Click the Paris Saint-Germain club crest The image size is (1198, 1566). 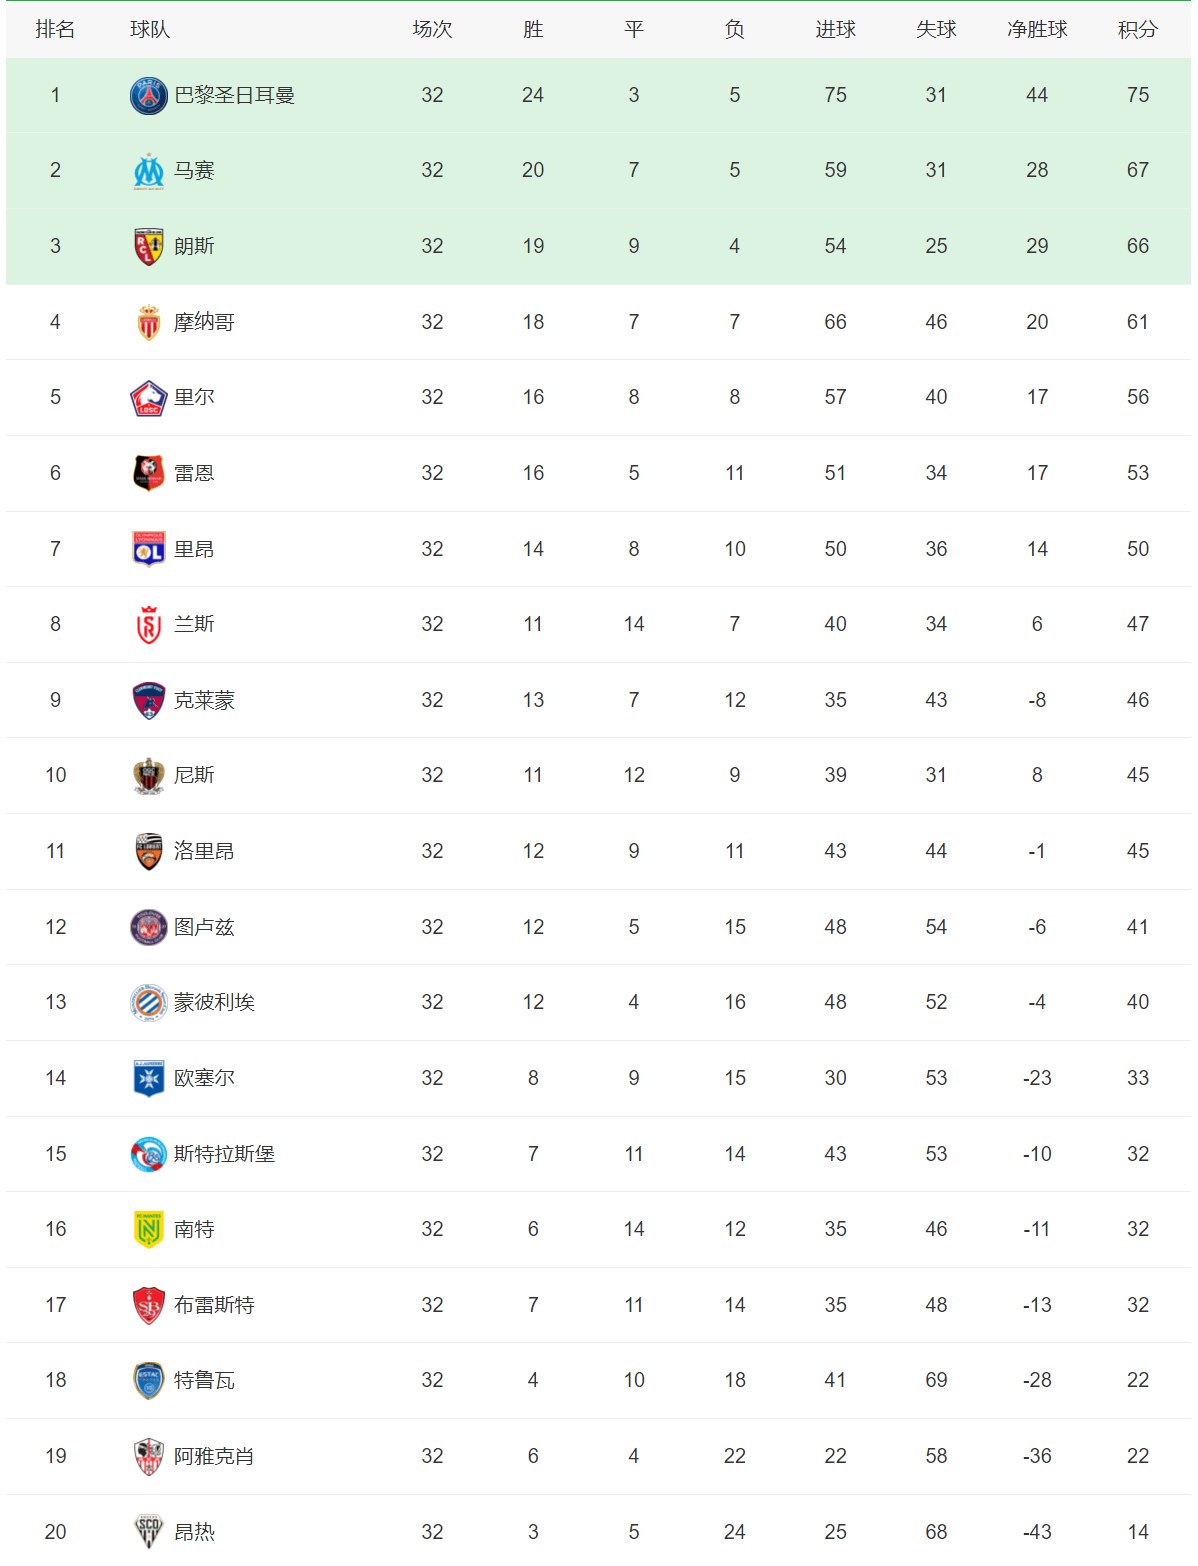tap(149, 95)
